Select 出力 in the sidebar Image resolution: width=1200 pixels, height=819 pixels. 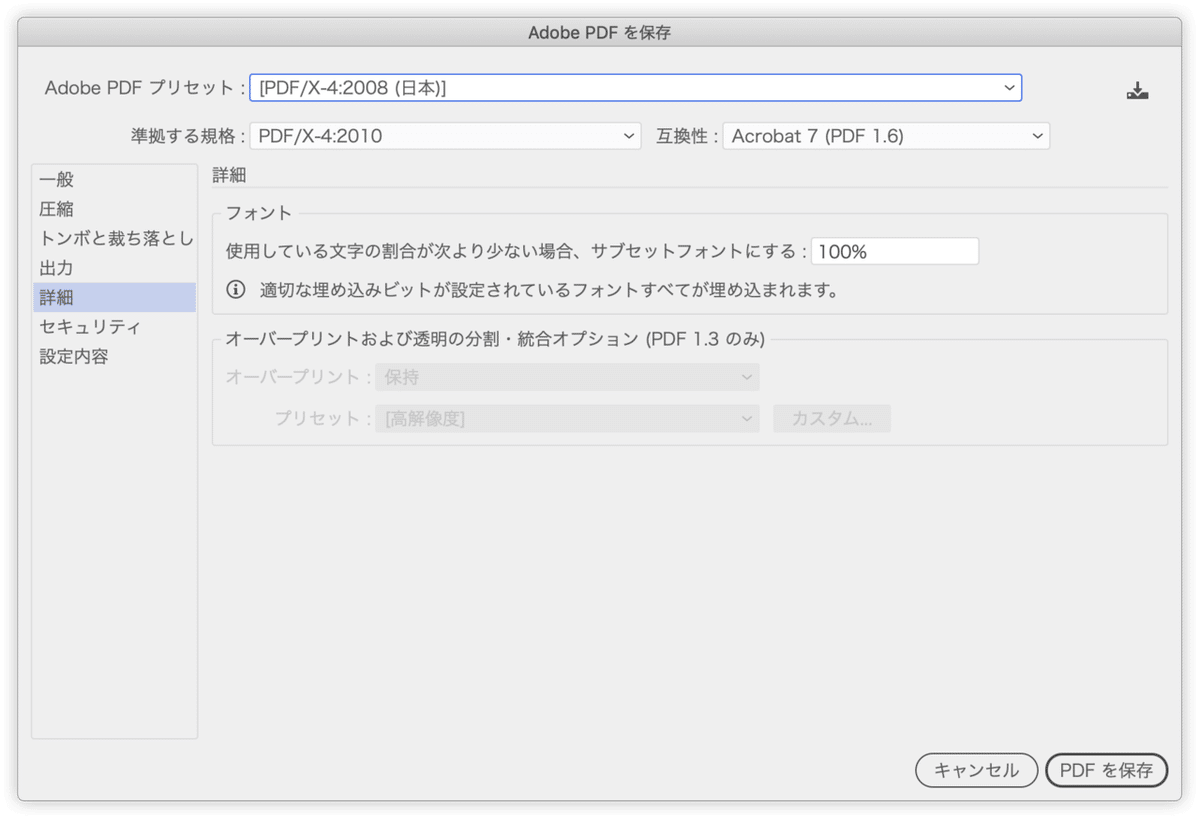click(x=114, y=268)
